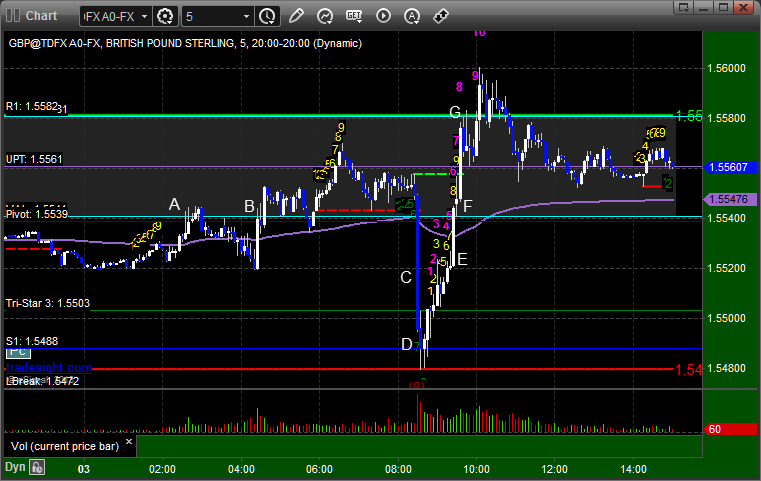Screen dimensions: 761x481
Task: Click the red volume value tag 60
Action: point(730,429)
